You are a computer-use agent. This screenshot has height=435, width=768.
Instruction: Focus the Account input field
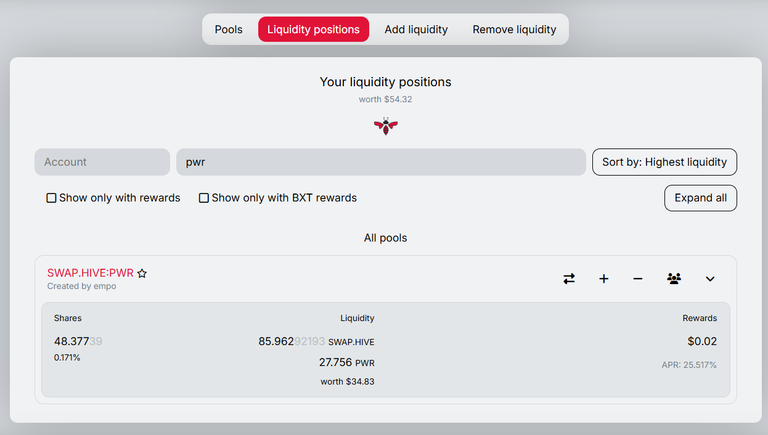pyautogui.click(x=102, y=162)
